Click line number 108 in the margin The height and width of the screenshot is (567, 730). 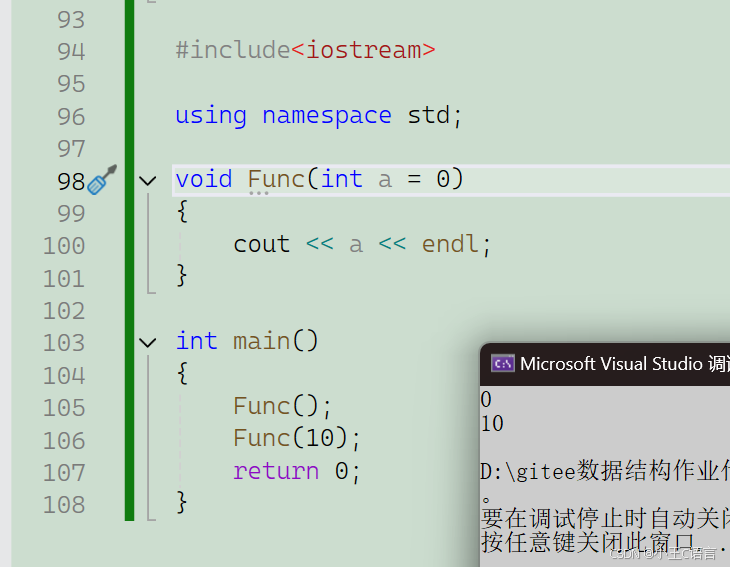click(64, 505)
